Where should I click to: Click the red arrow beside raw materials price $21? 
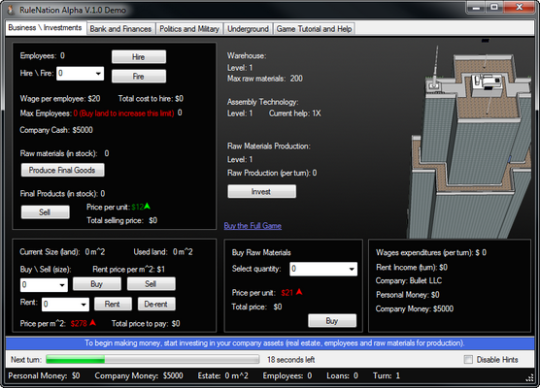click(x=299, y=292)
